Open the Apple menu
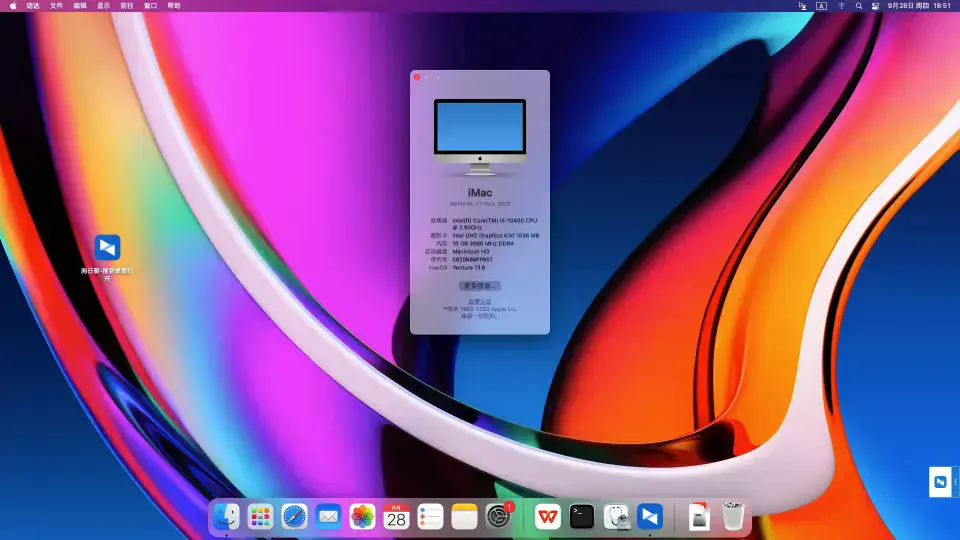The height and width of the screenshot is (540, 960). point(13,6)
